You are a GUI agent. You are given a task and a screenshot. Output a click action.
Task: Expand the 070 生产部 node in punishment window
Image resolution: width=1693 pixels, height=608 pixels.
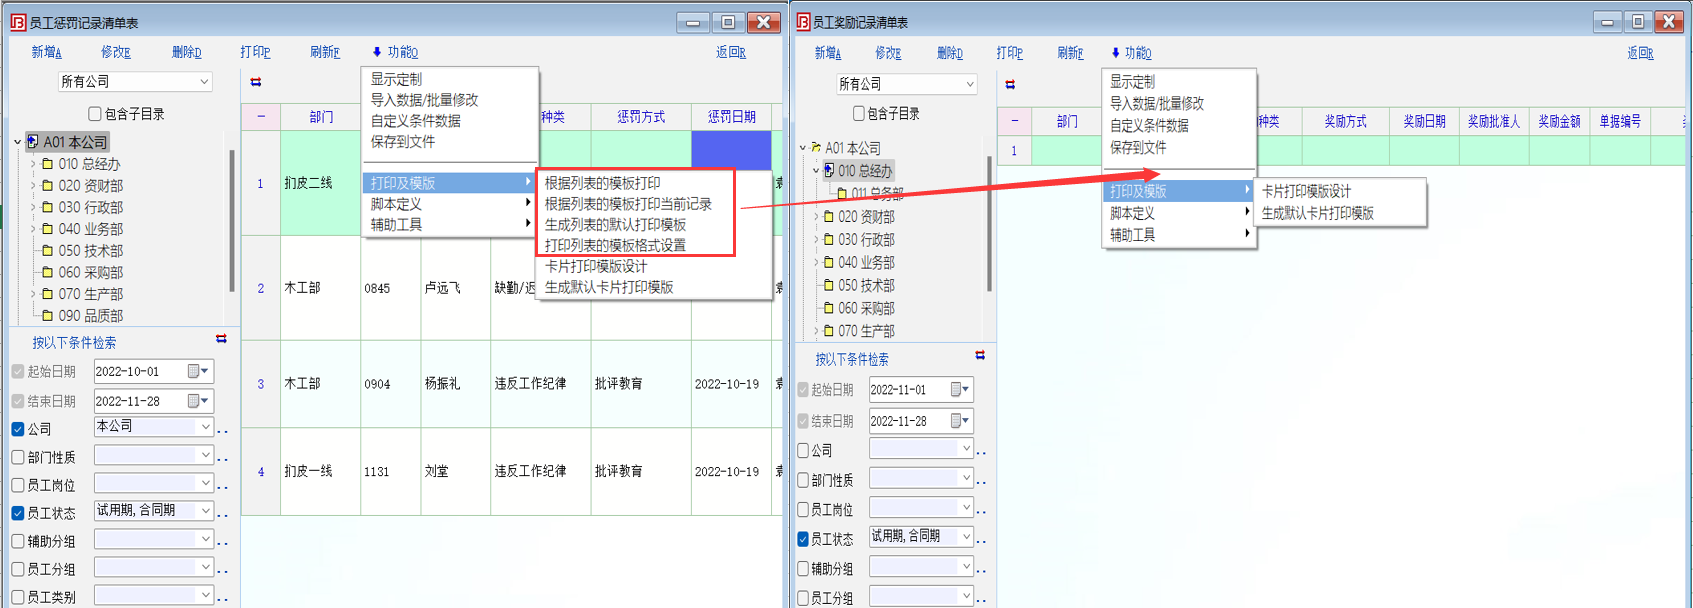[33, 294]
